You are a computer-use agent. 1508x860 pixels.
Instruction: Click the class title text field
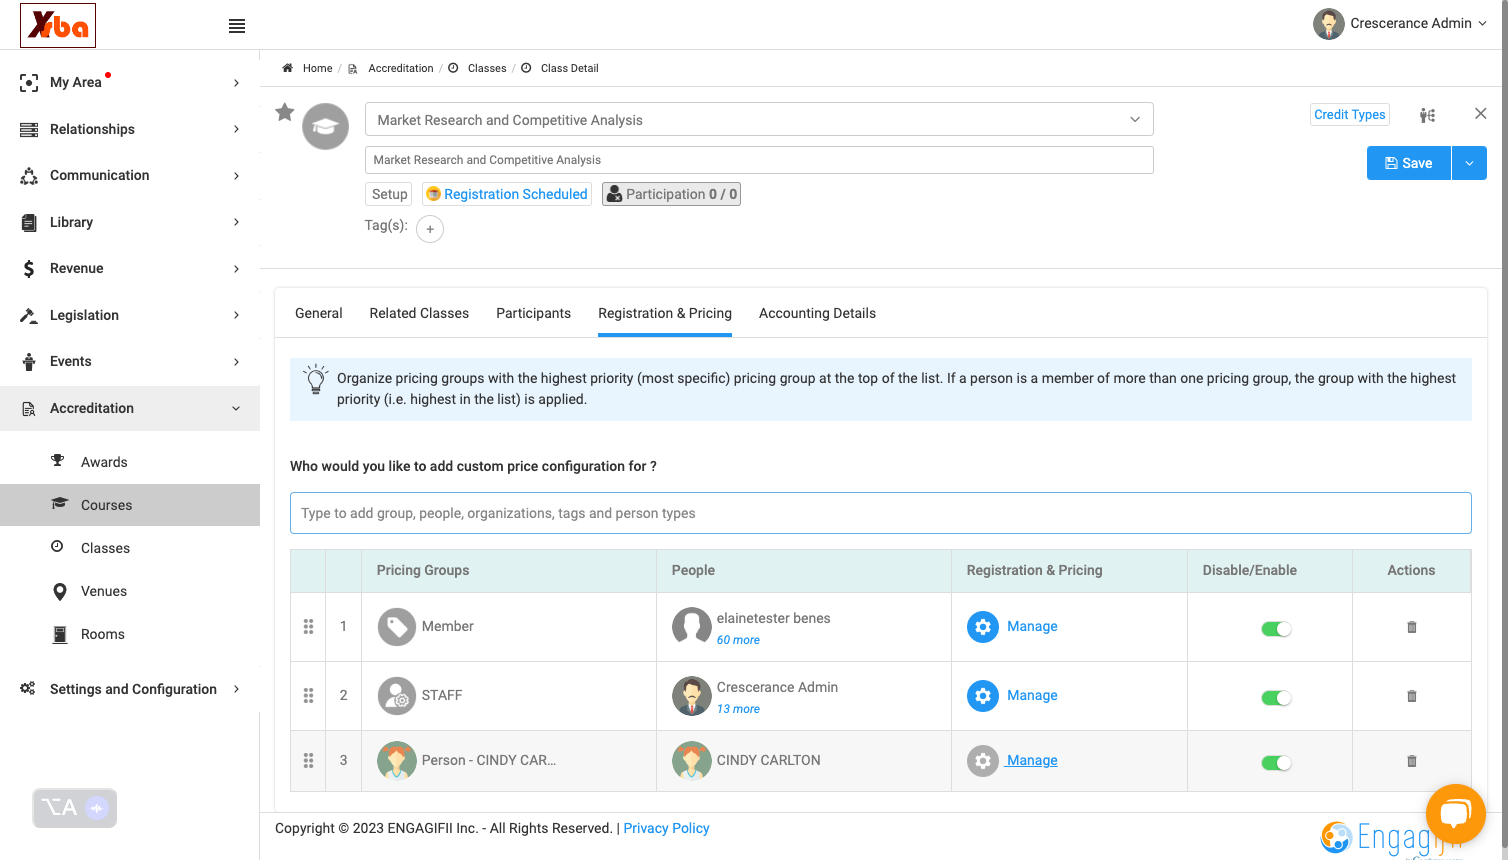(x=759, y=160)
